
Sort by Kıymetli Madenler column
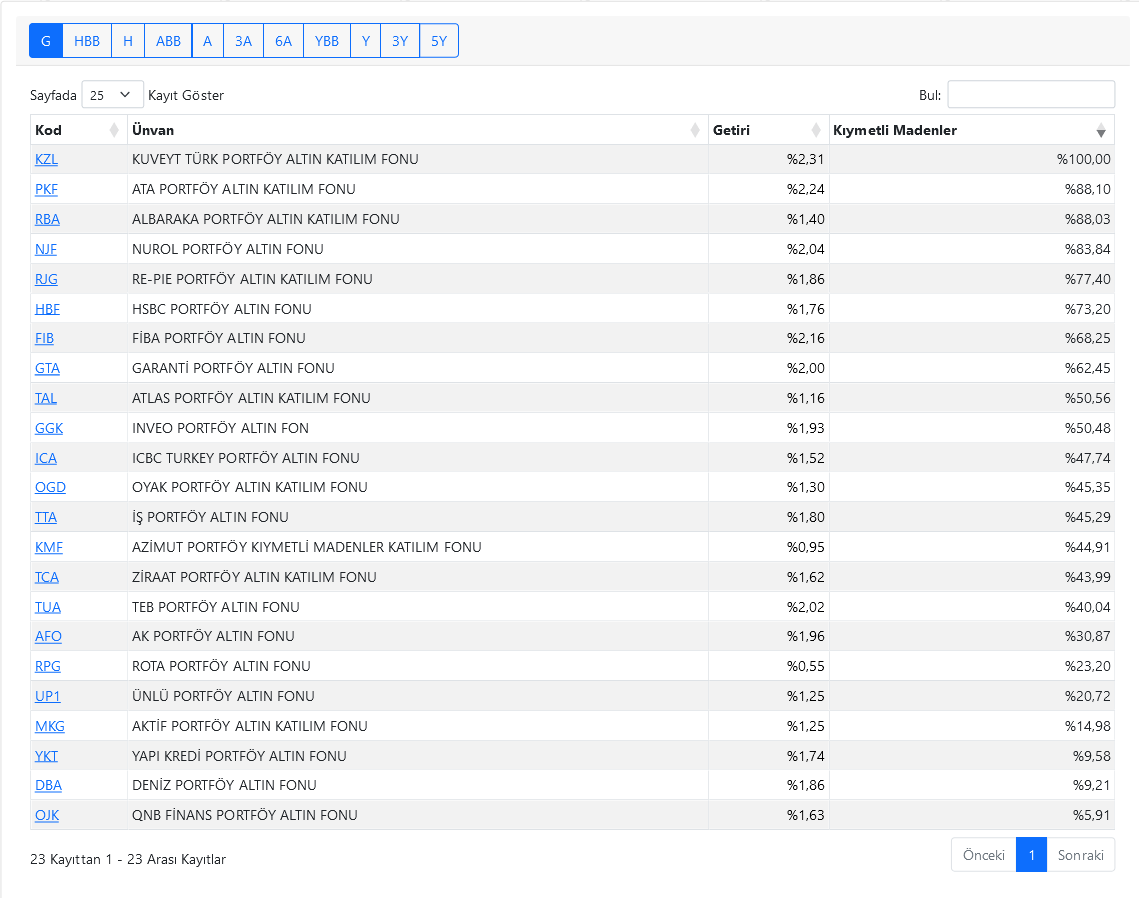pos(971,130)
